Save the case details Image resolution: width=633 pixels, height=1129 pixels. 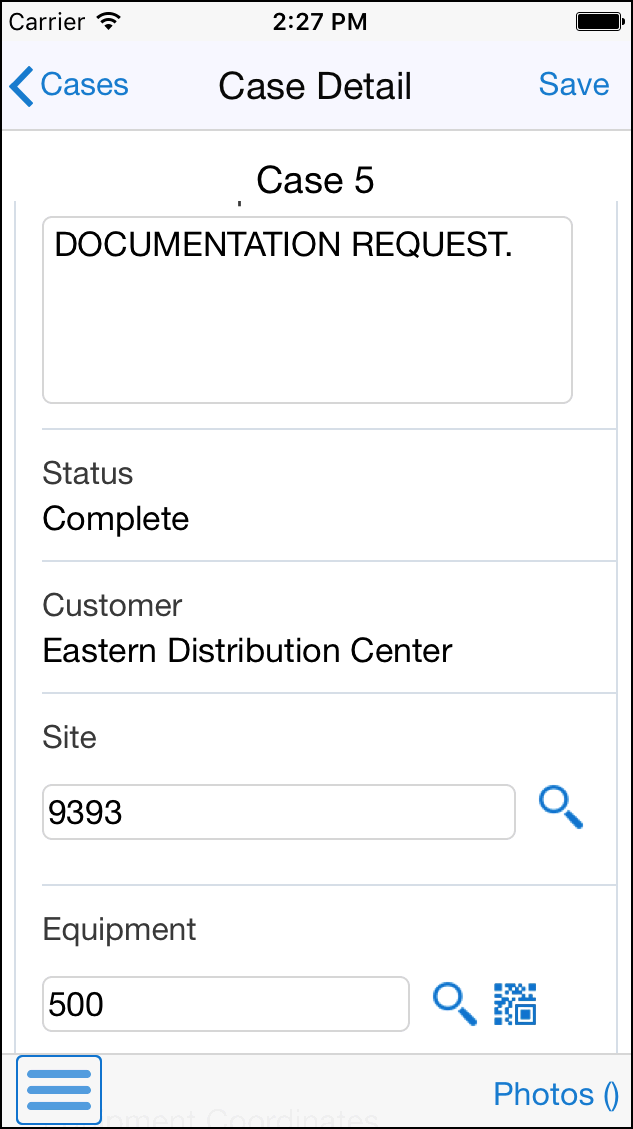point(573,86)
